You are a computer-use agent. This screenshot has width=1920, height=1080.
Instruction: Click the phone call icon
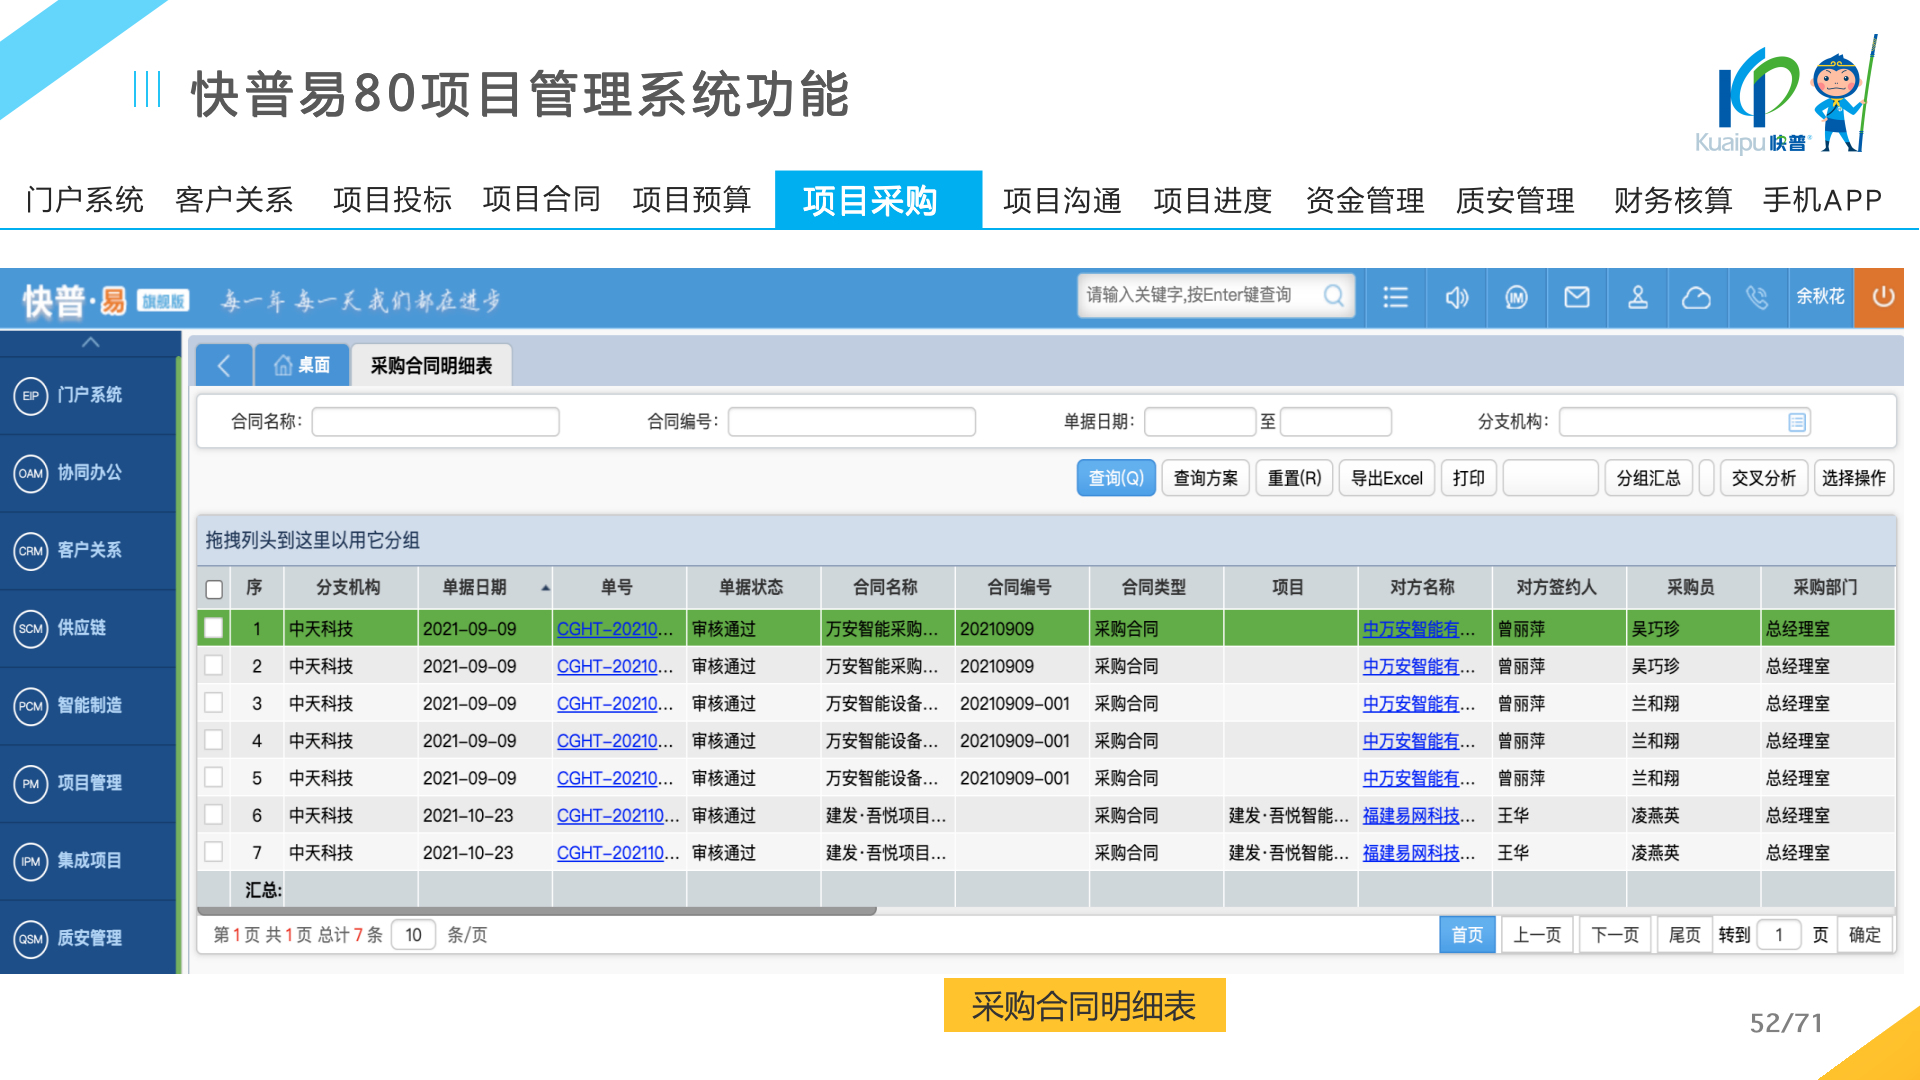click(x=1757, y=297)
